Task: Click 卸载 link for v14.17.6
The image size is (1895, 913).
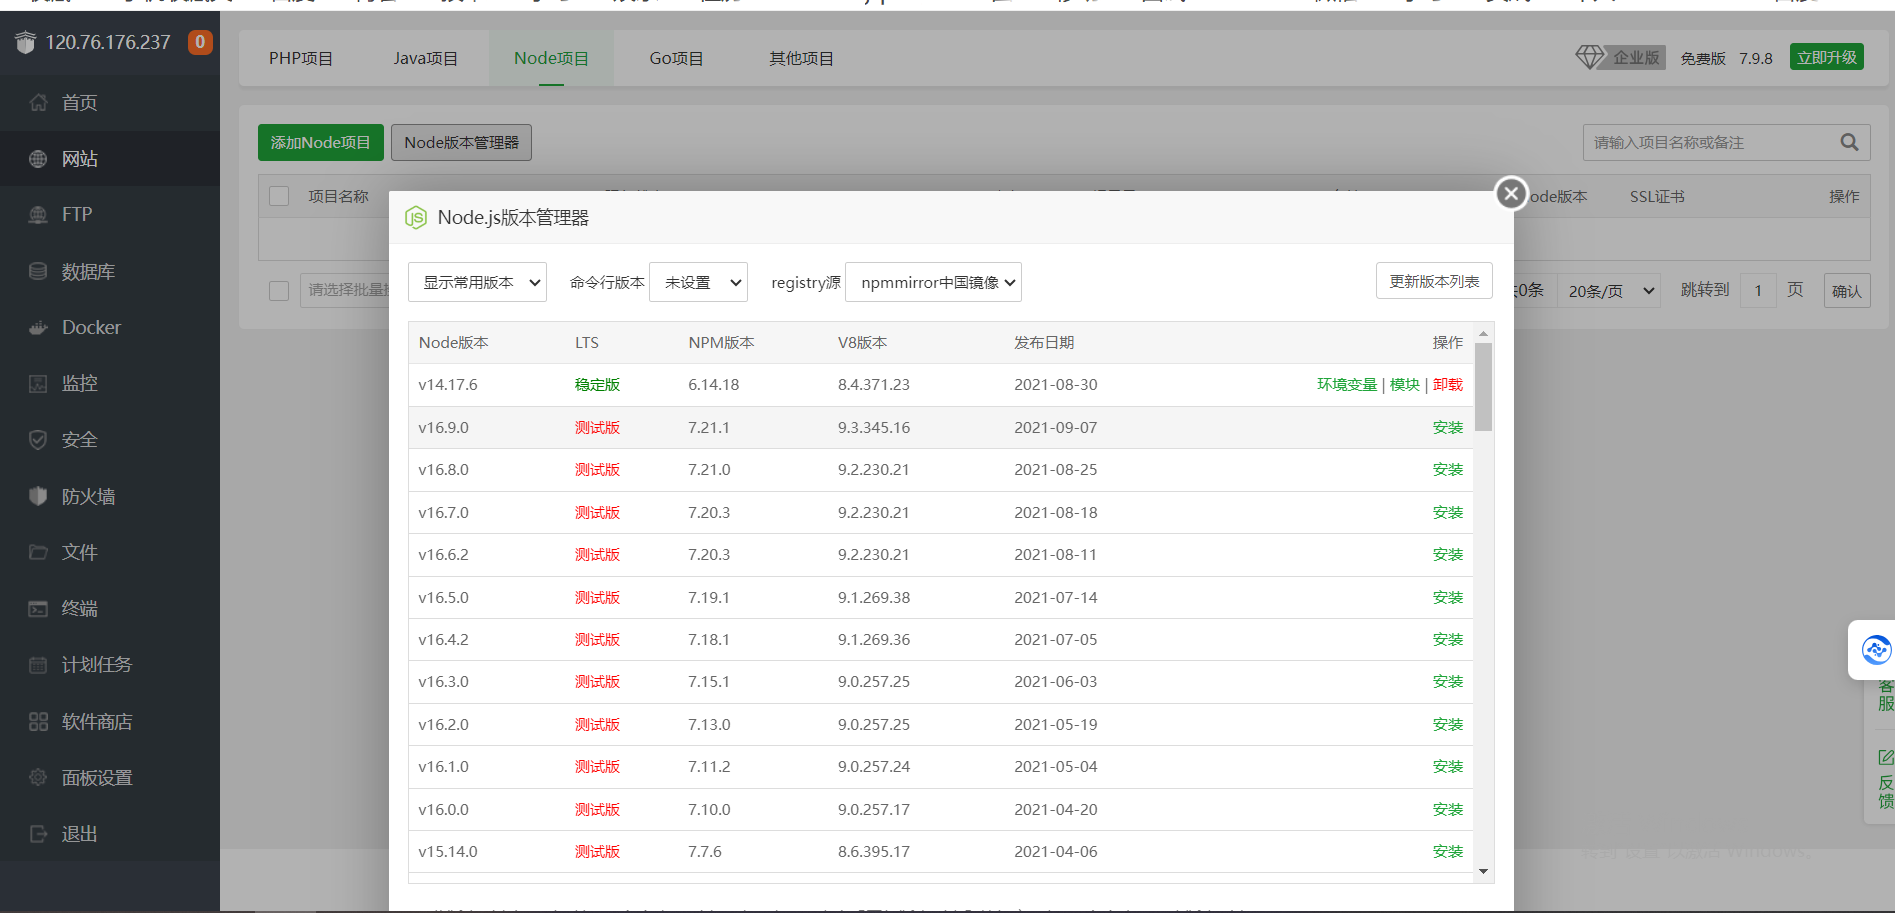Action: click(1448, 385)
